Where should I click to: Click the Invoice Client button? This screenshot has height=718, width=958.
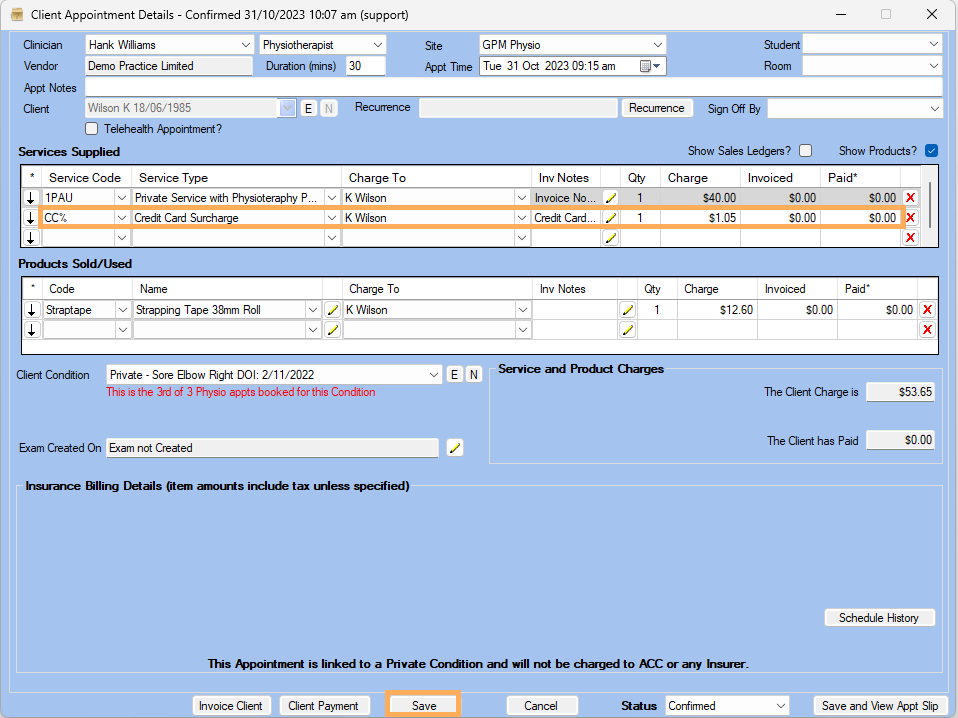pyautogui.click(x=231, y=706)
